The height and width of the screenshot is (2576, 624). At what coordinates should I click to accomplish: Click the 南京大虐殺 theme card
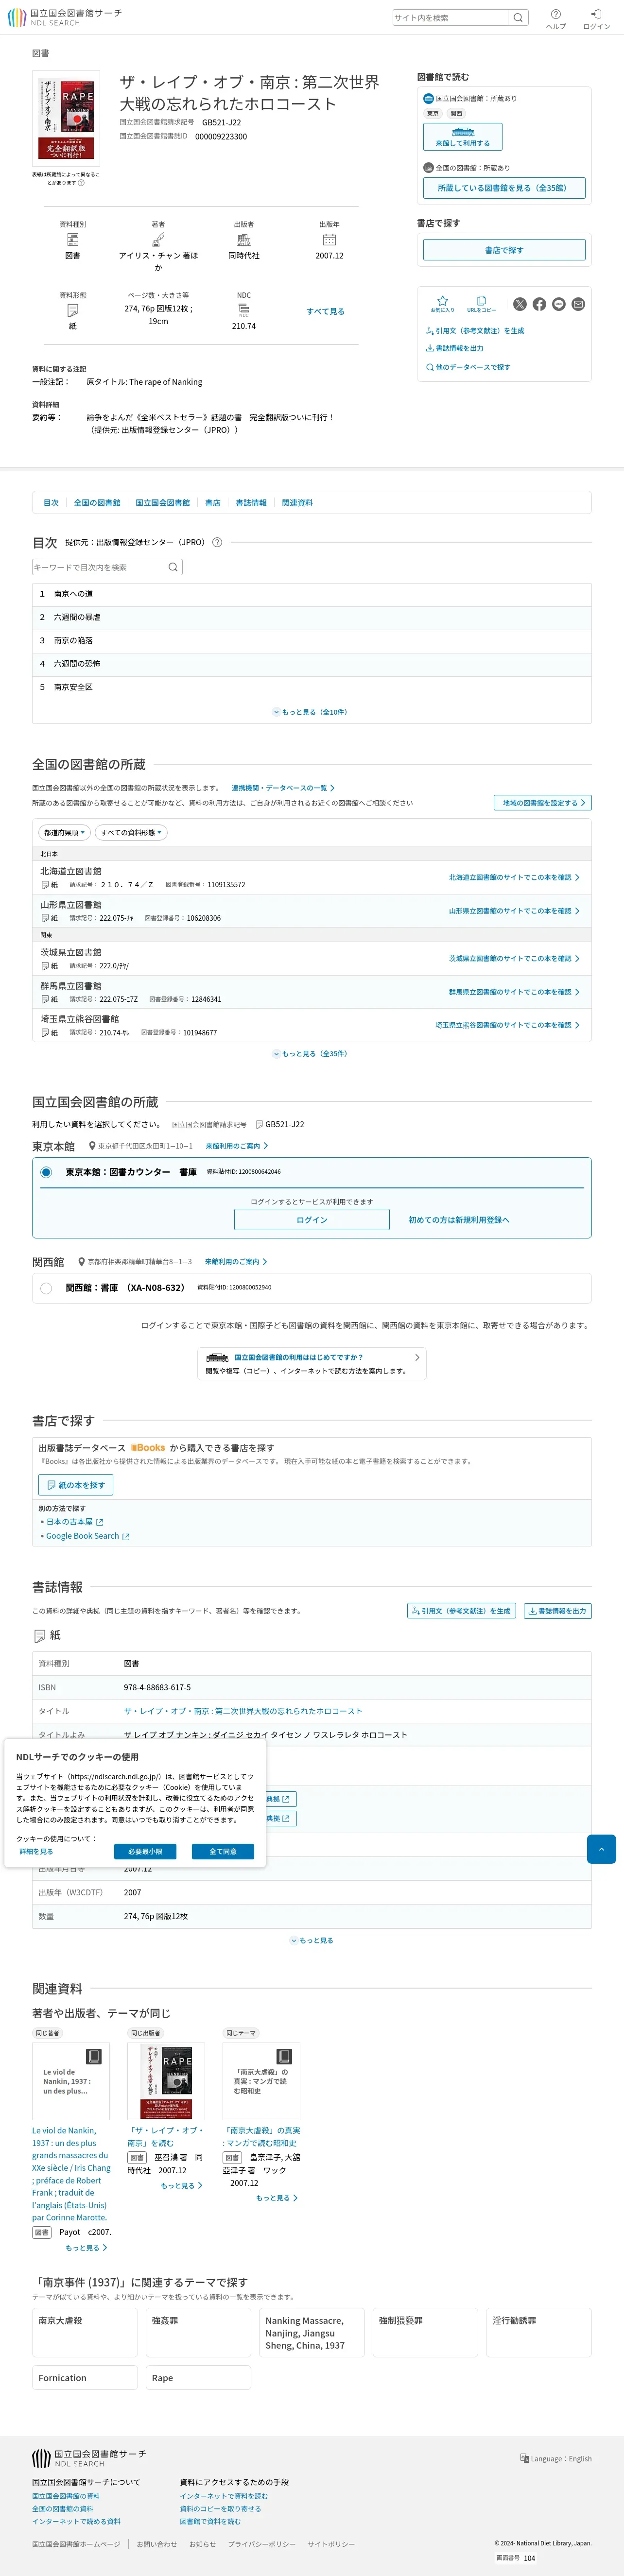85,2332
